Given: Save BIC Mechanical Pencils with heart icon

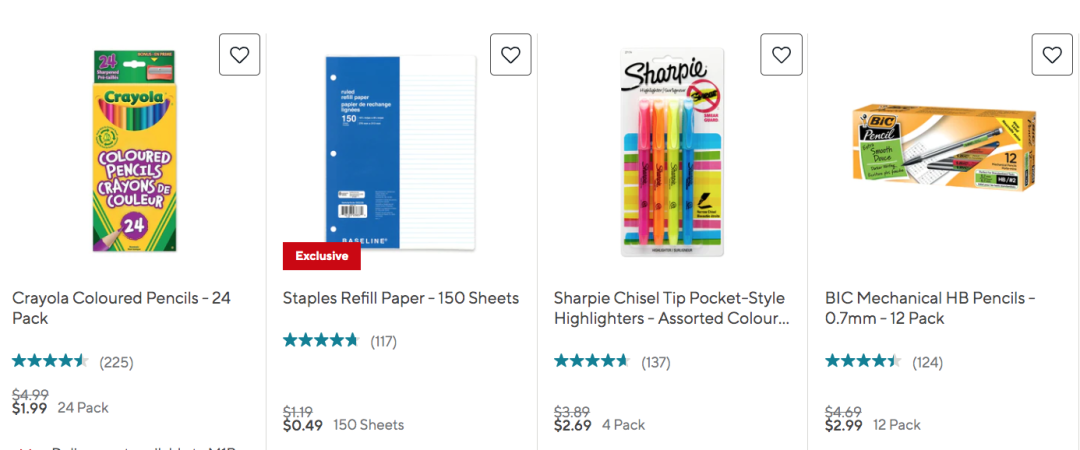Looking at the screenshot, I should (x=1052, y=54).
